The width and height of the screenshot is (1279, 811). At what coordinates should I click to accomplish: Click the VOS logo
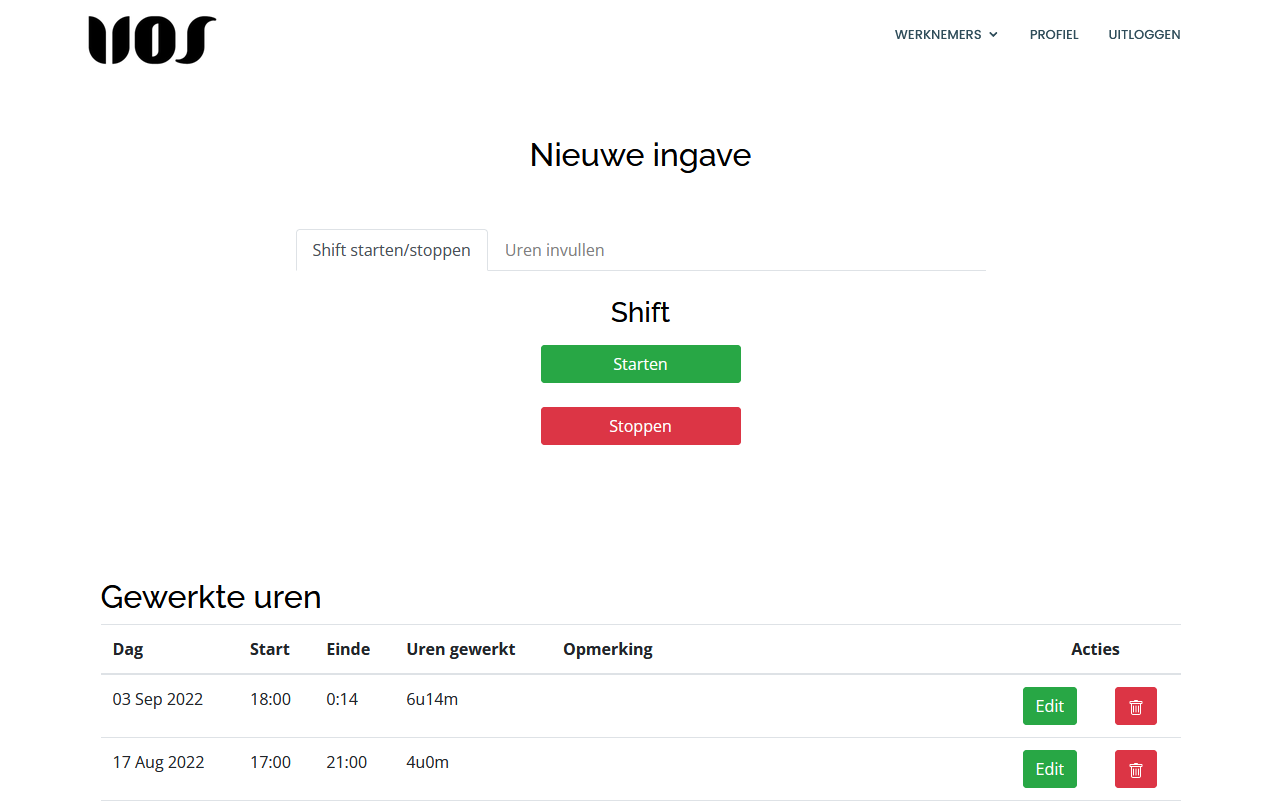tap(152, 40)
